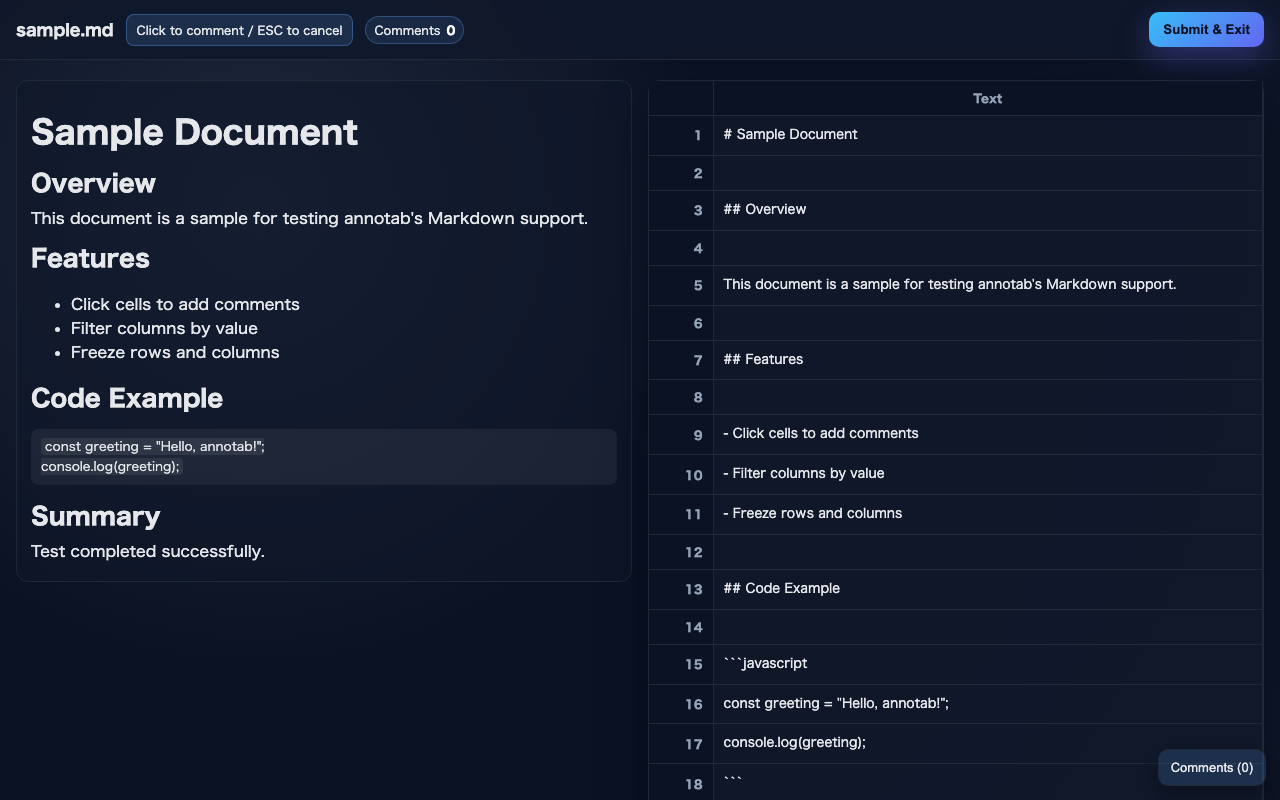
Task: Click 'Test completed successfully.' in the preview
Action: (x=148, y=551)
